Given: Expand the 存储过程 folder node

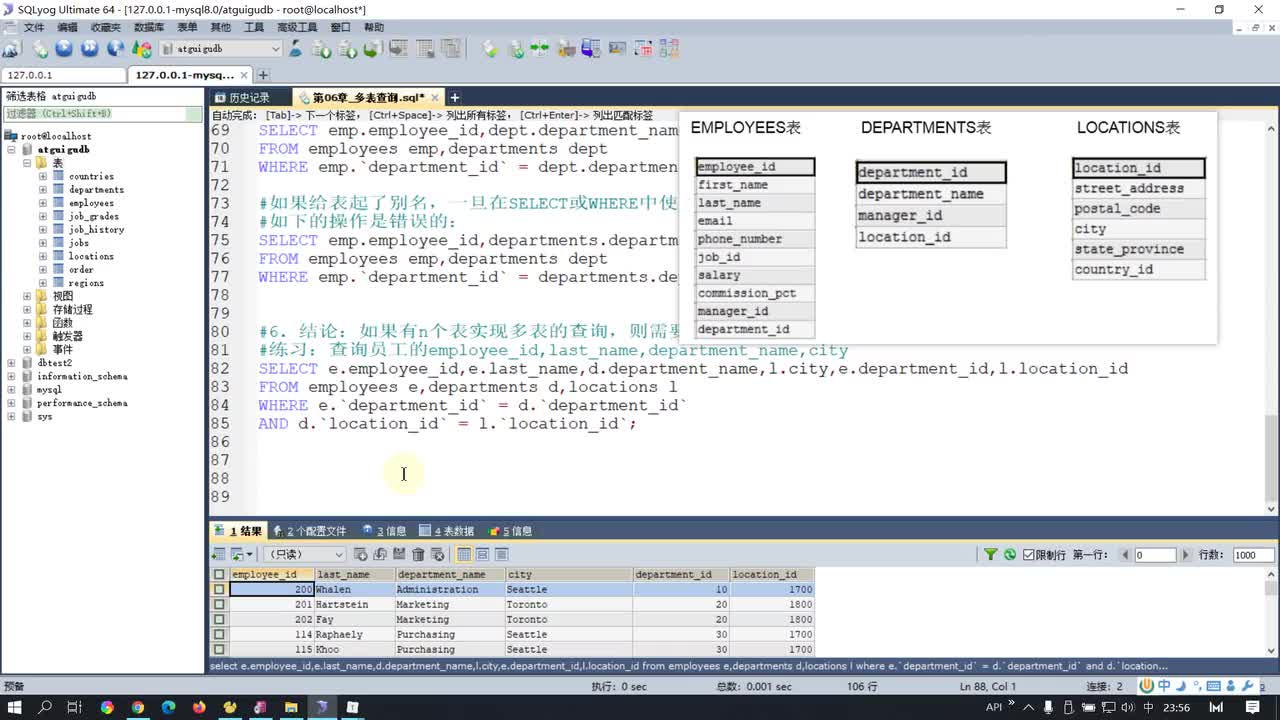Looking at the screenshot, I should 27,310.
